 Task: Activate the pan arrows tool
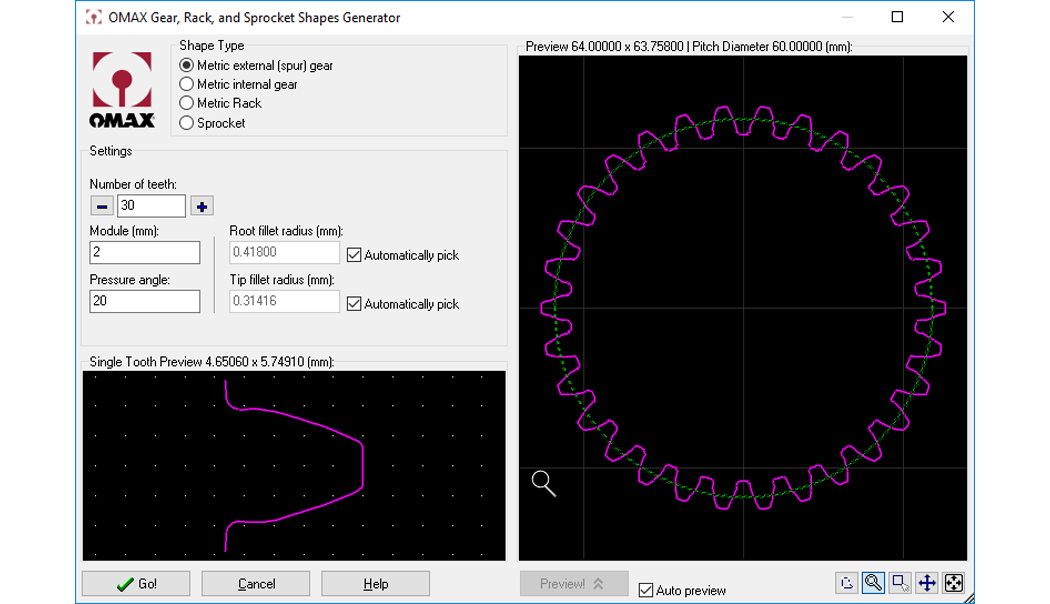(927, 583)
